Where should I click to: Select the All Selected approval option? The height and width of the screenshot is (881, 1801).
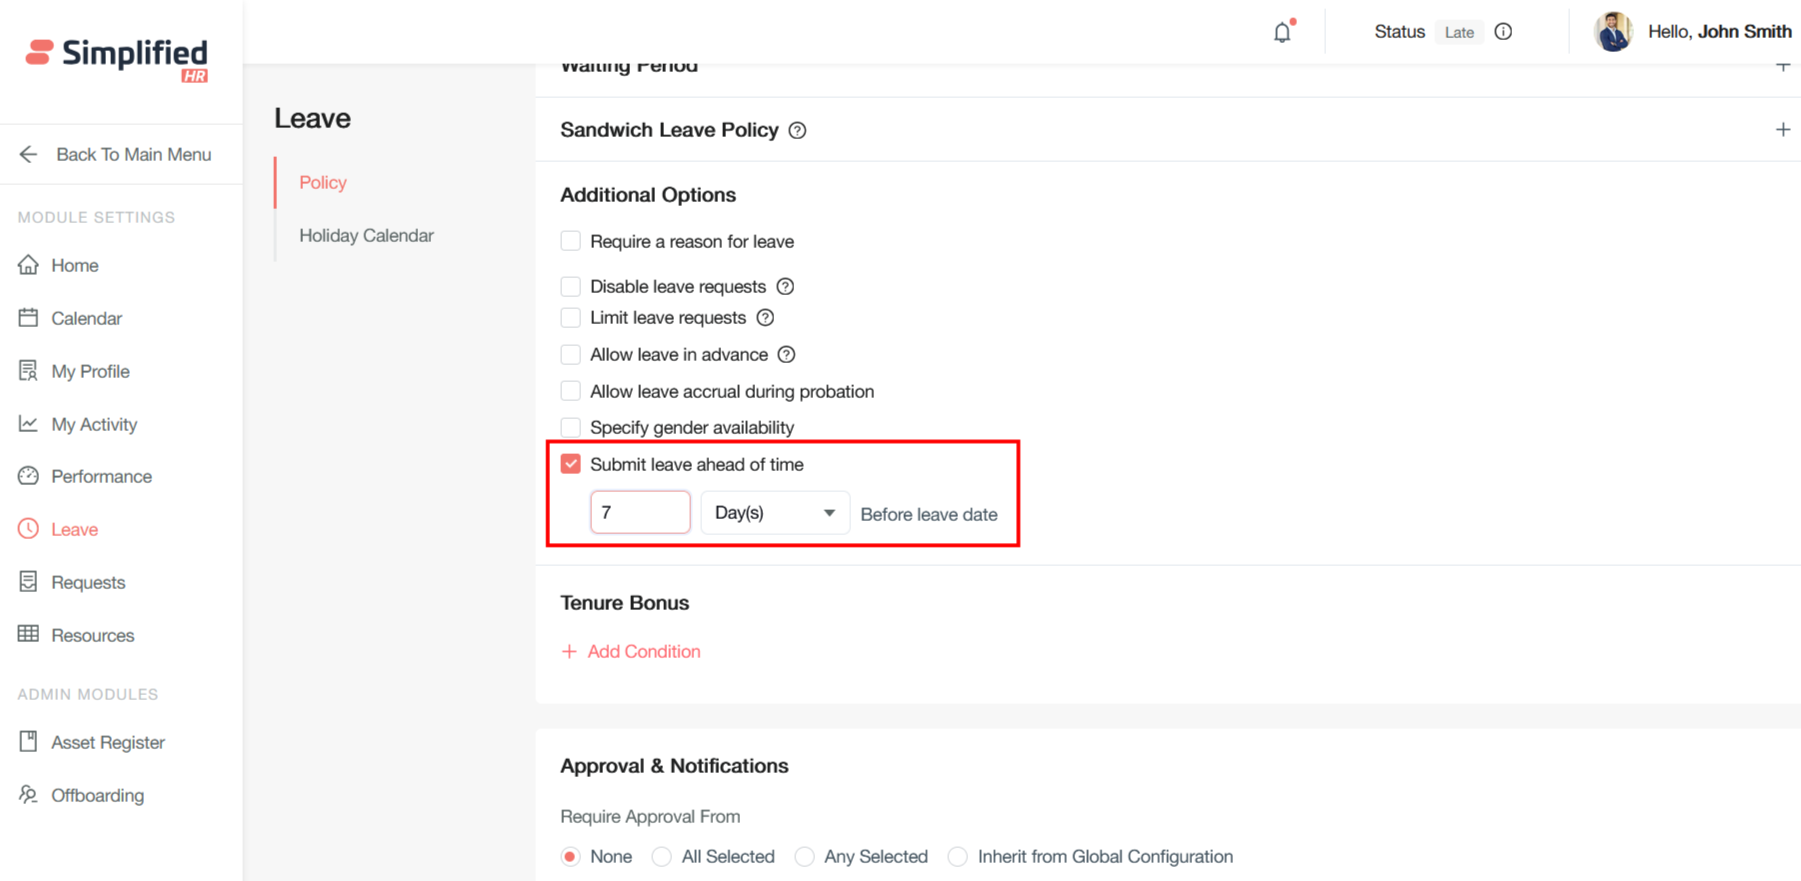(x=662, y=857)
